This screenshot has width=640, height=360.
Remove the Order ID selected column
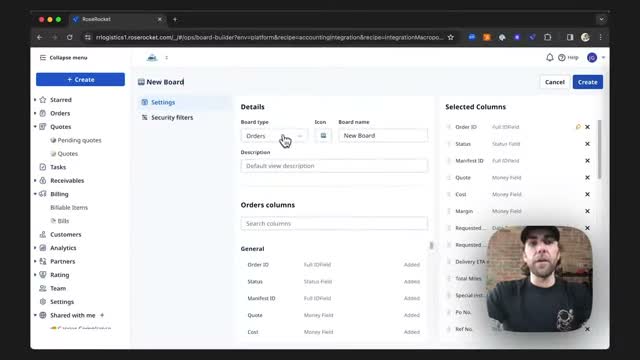click(587, 127)
